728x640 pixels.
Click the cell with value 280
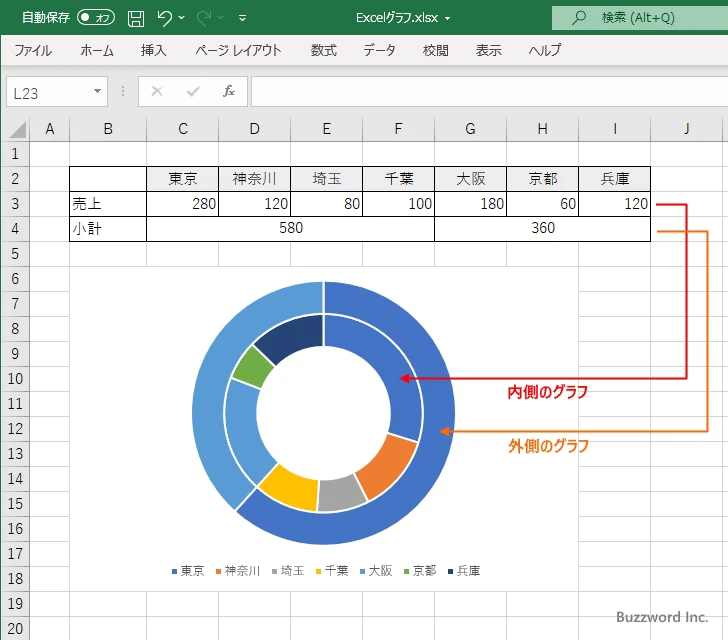pyautogui.click(x=182, y=204)
